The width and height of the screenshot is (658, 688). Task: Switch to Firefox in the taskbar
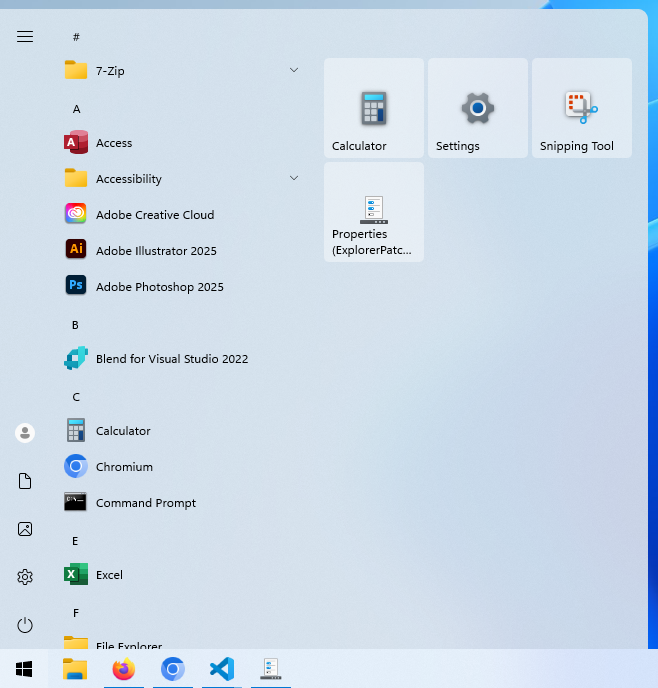124,669
